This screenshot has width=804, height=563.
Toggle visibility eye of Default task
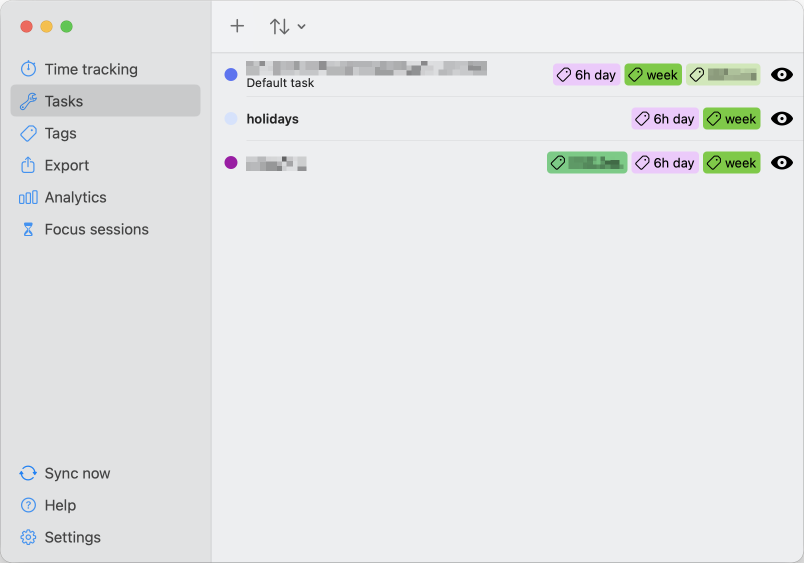782,75
